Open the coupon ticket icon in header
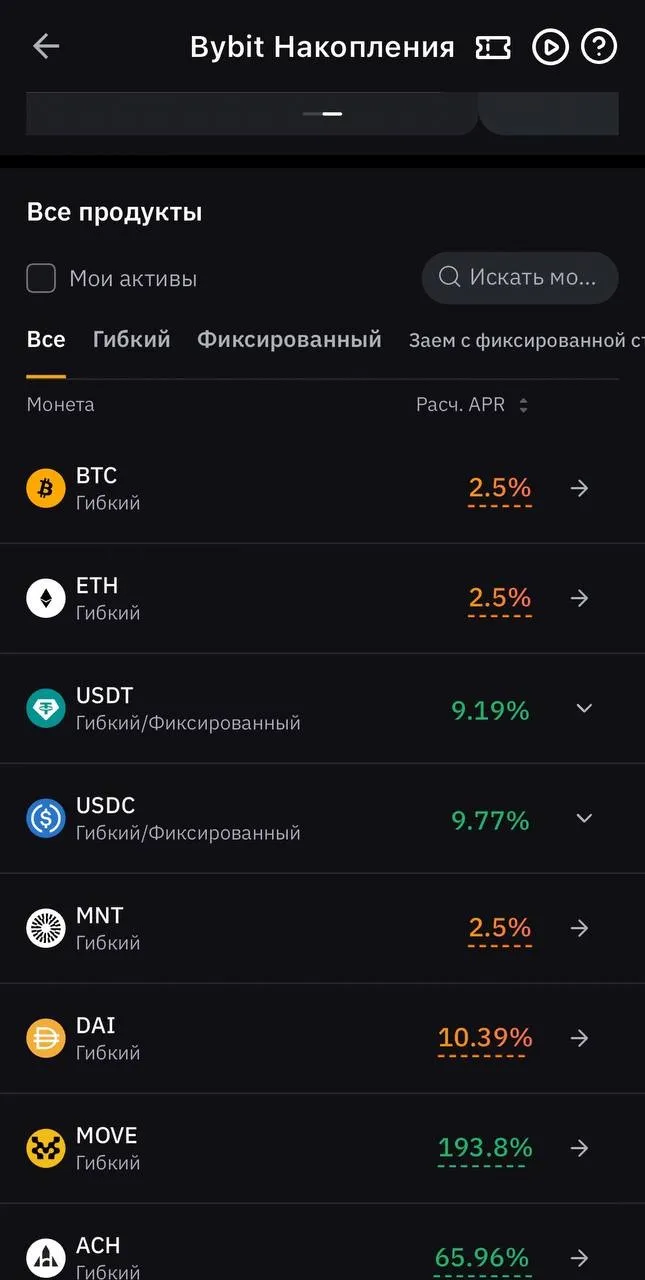 pyautogui.click(x=493, y=47)
